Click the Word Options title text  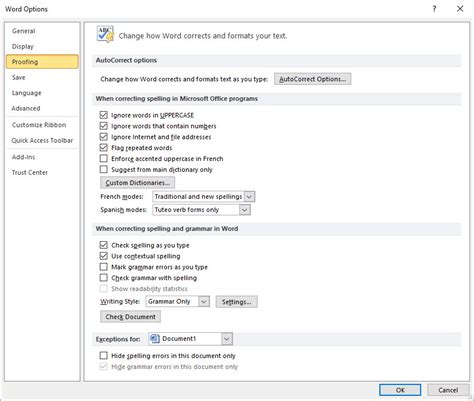click(26, 9)
